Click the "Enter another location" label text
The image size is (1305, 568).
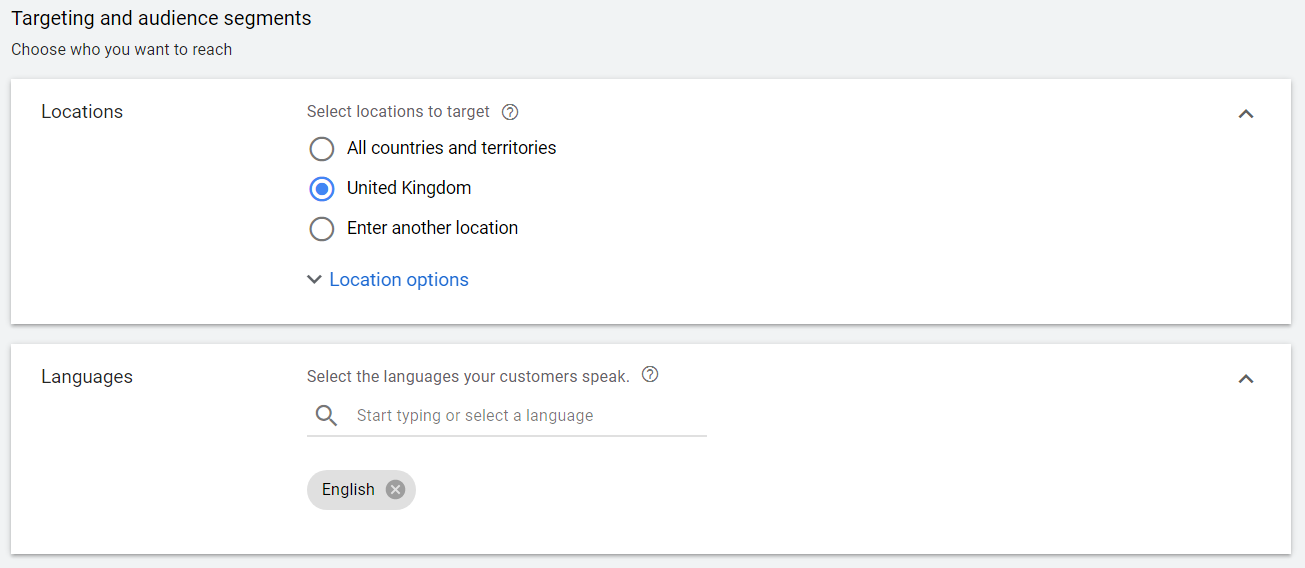(432, 228)
